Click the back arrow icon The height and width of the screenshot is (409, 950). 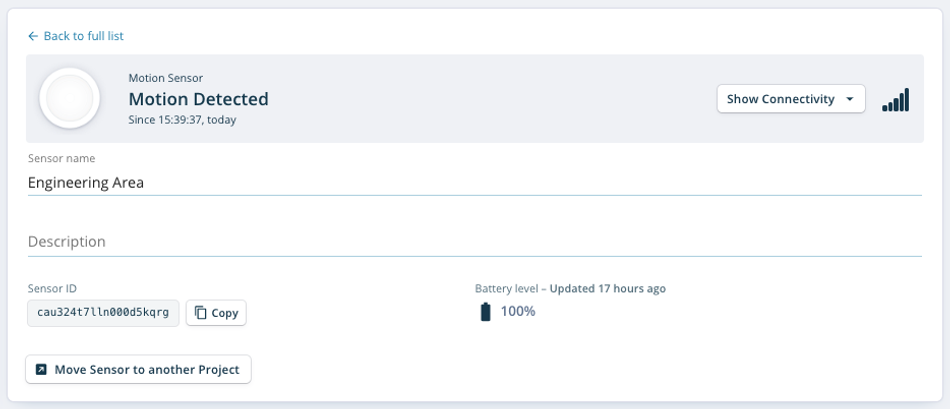[33, 36]
